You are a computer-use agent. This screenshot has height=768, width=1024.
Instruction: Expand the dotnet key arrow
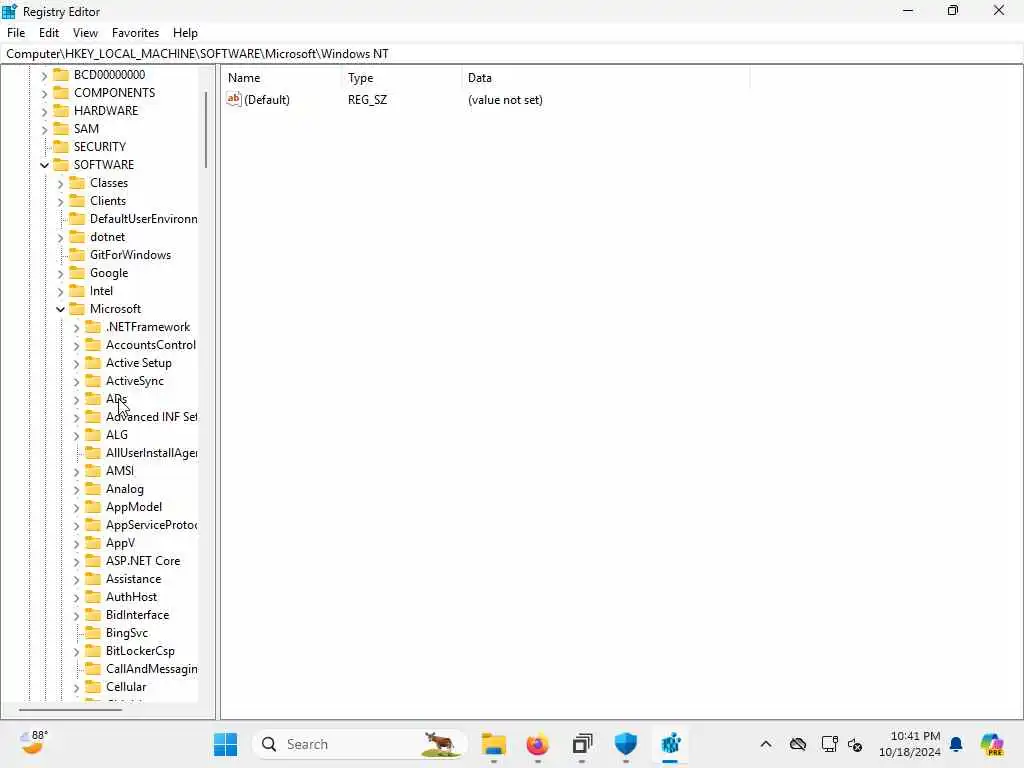click(x=61, y=238)
